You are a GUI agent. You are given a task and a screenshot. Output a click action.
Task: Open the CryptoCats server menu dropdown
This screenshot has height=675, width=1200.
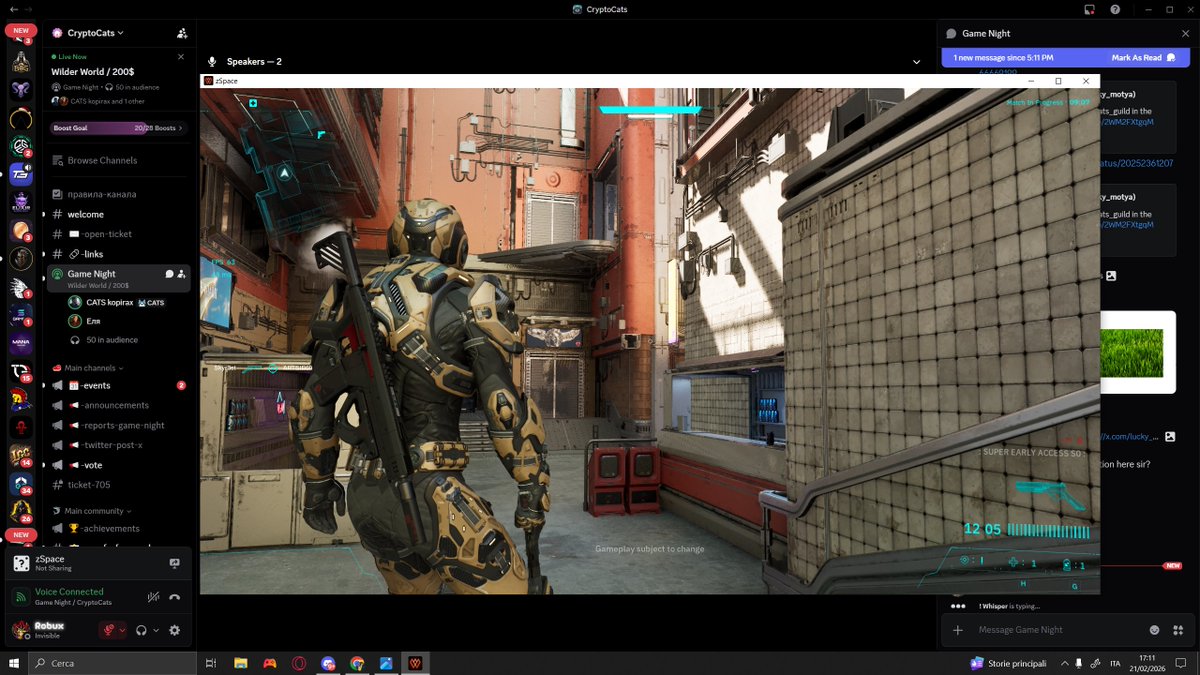pos(95,33)
